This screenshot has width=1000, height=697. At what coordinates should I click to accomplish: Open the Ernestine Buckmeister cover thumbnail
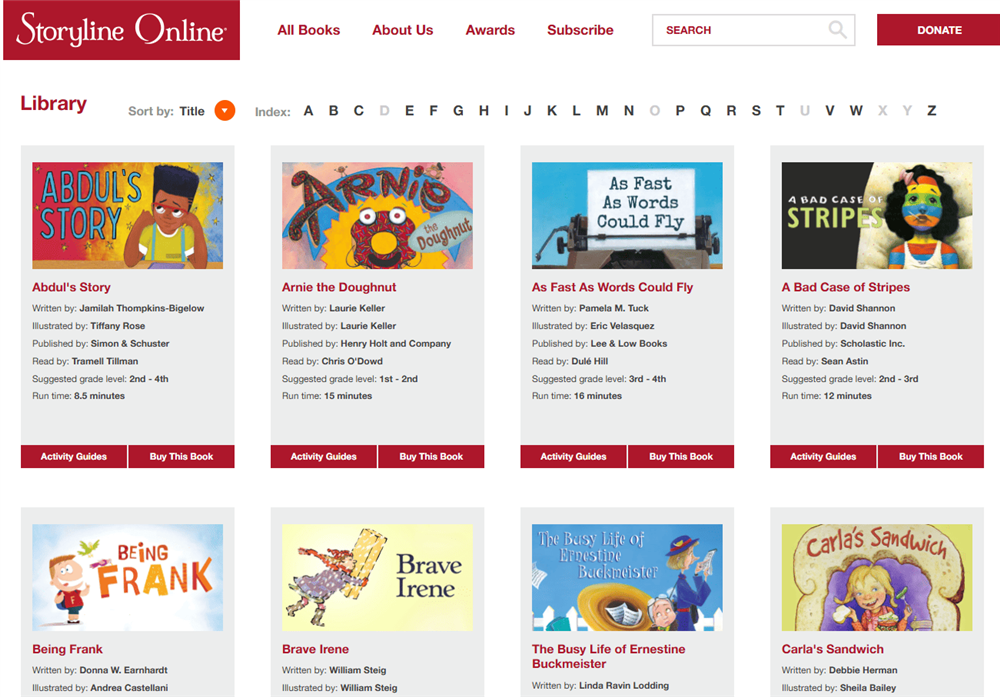point(628,578)
